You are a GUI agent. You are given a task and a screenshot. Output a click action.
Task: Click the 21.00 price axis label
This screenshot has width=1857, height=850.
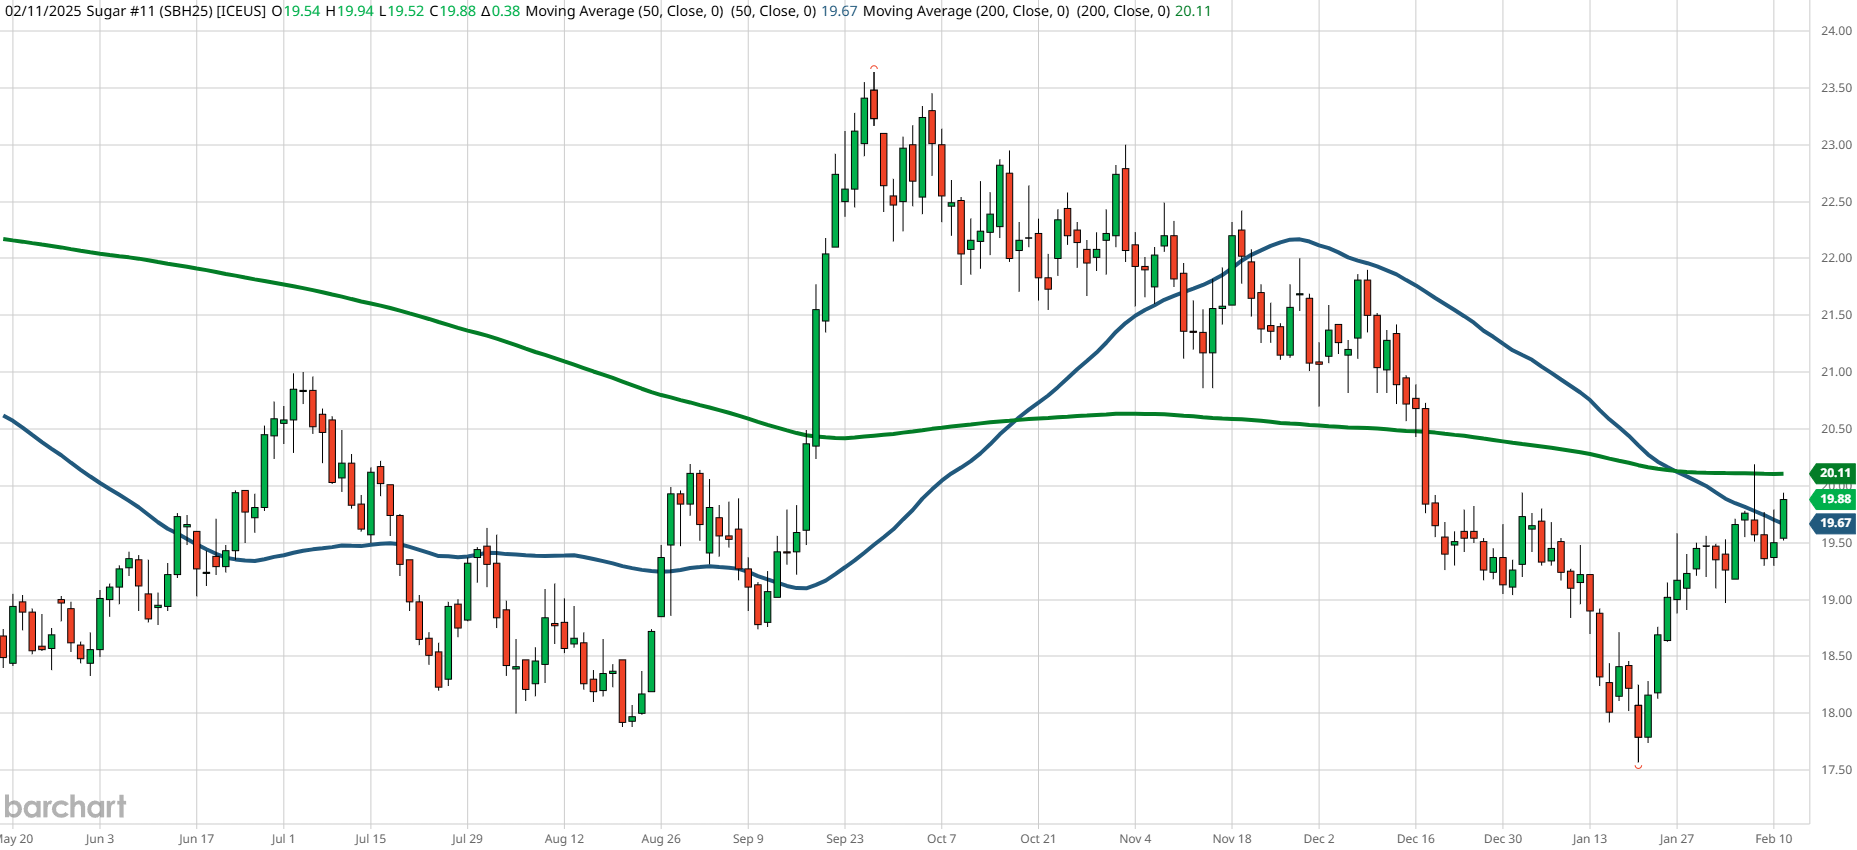[x=1836, y=372]
